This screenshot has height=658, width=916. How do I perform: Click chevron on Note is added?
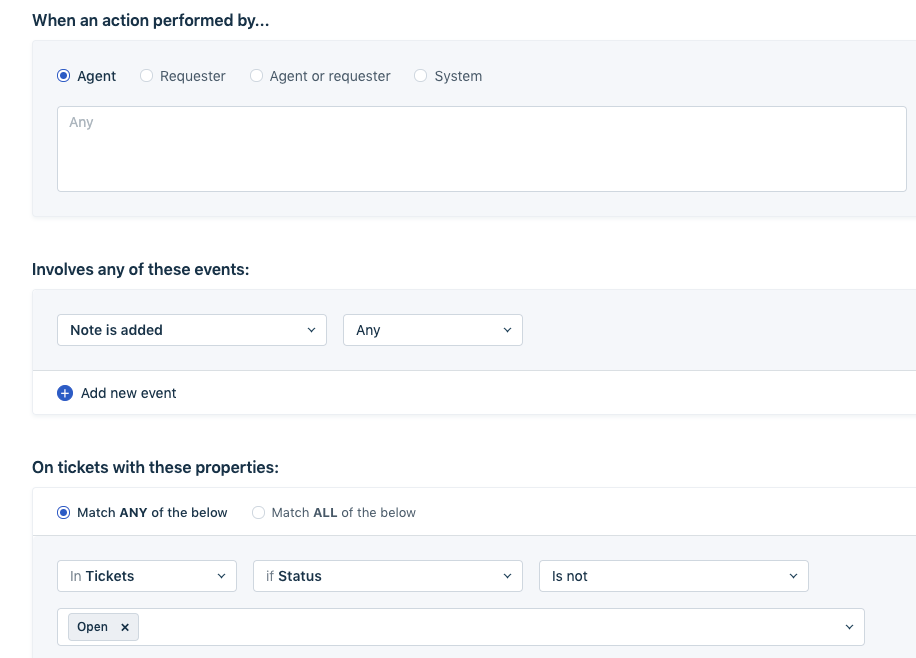pyautogui.click(x=311, y=330)
